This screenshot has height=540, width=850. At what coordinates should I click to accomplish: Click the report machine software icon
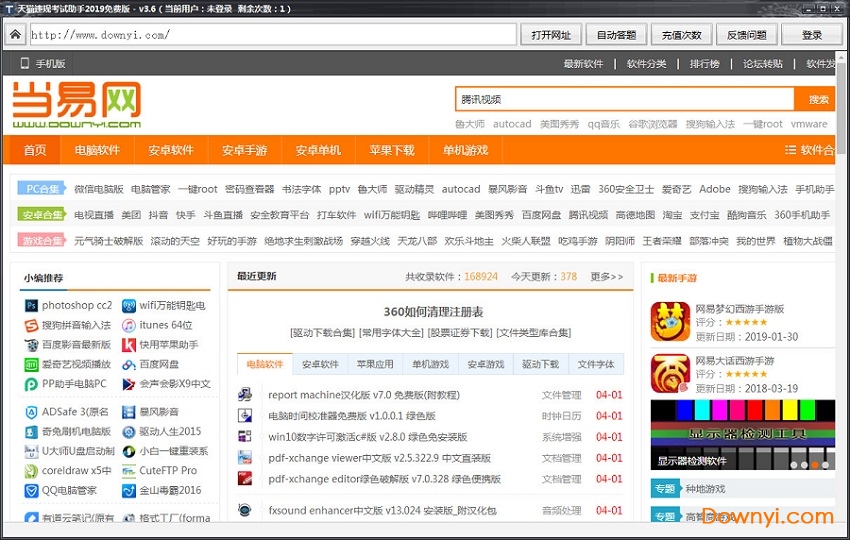(x=245, y=395)
